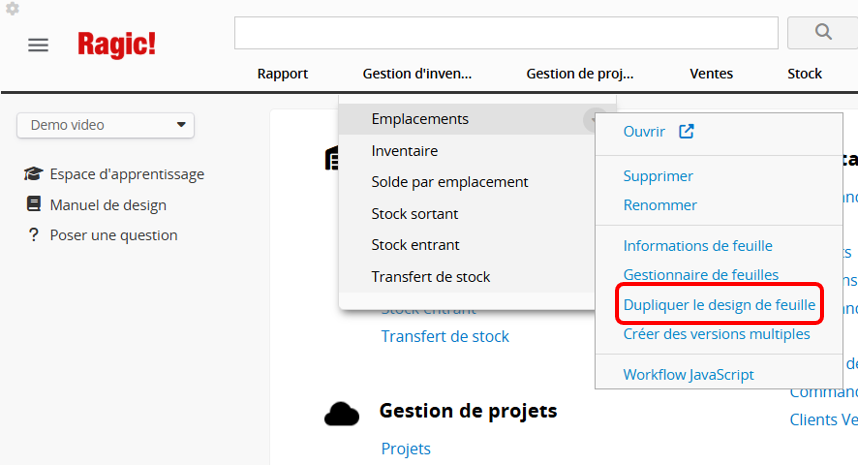Click into the top search field
This screenshot has height=469, width=859.
click(x=506, y=33)
